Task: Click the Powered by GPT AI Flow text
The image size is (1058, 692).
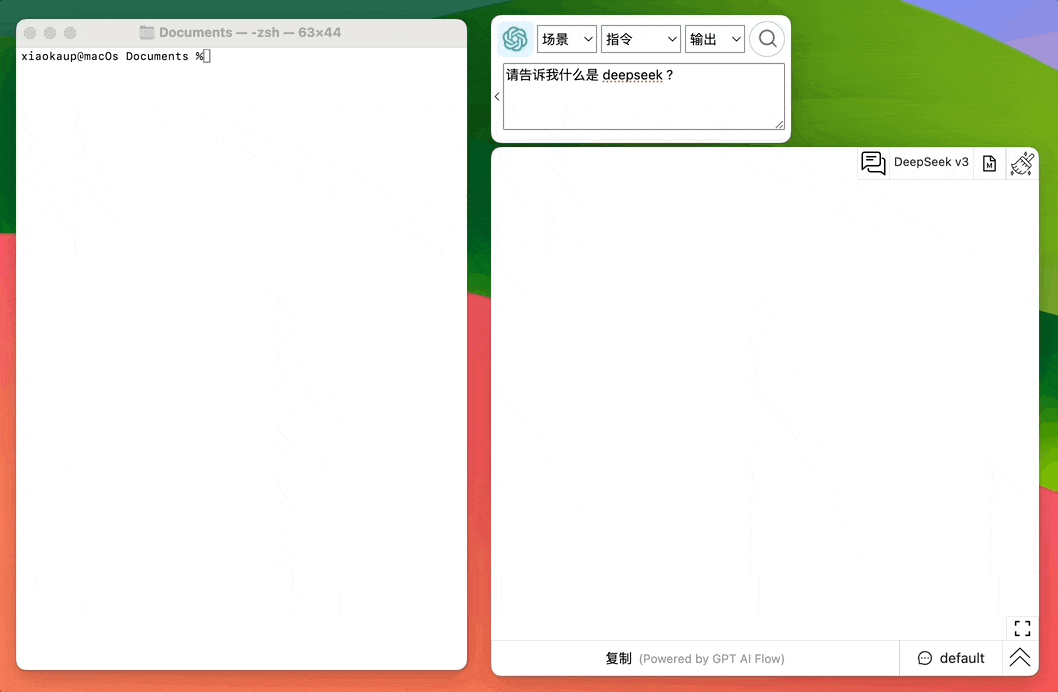Action: [712, 659]
